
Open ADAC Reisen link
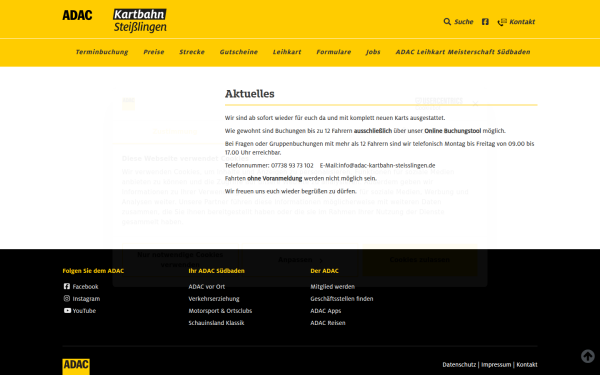point(328,323)
